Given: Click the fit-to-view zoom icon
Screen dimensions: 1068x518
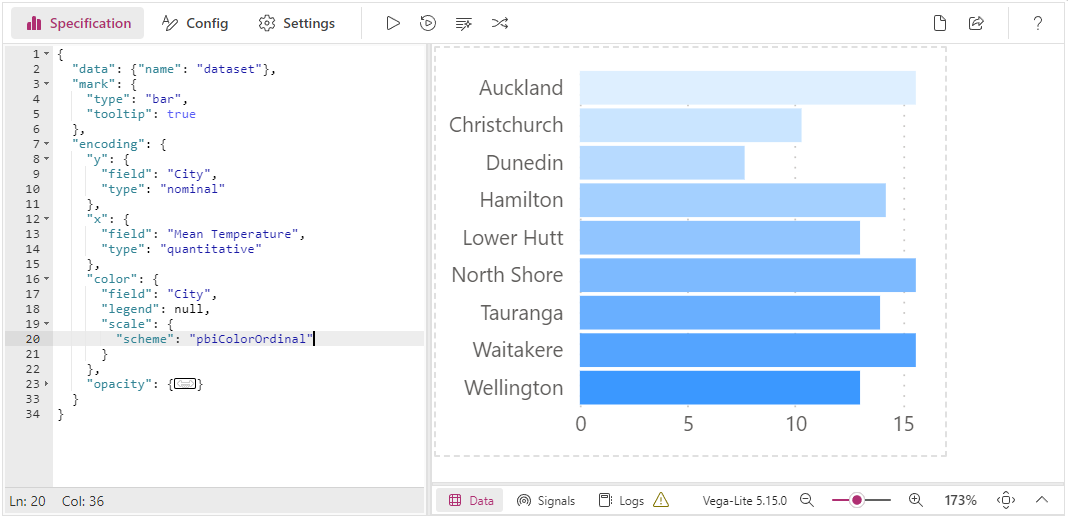Looking at the screenshot, I should (1006, 500).
